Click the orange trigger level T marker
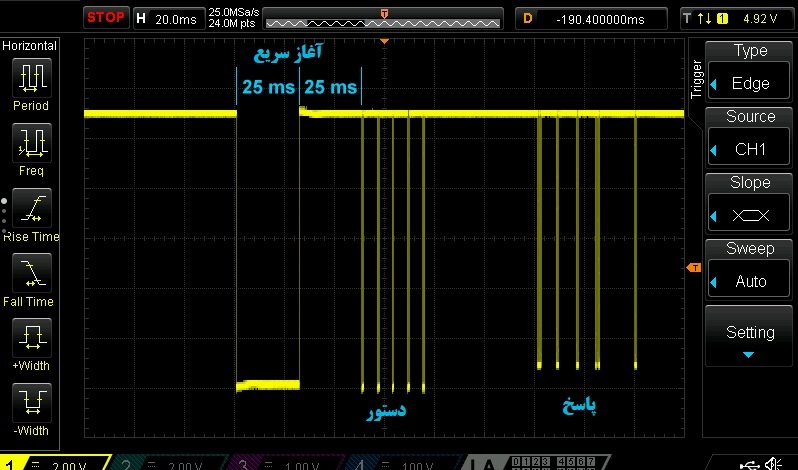This screenshot has height=470, width=798. click(x=694, y=268)
